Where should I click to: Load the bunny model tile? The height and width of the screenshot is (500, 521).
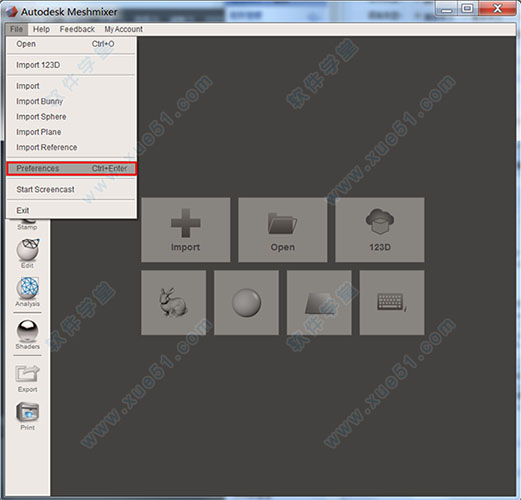point(173,302)
